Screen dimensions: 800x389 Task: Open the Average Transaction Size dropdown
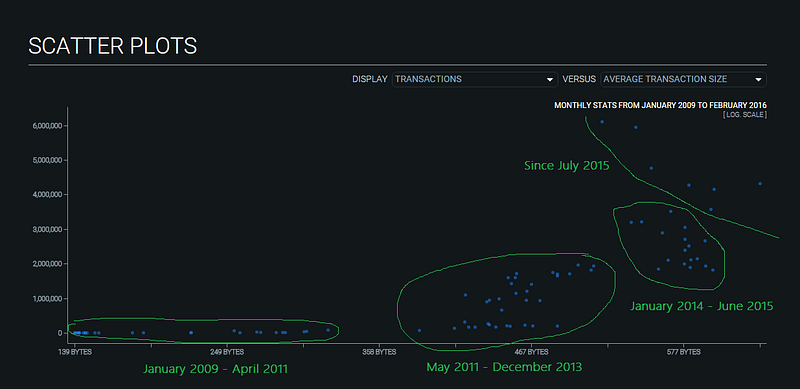coord(683,80)
